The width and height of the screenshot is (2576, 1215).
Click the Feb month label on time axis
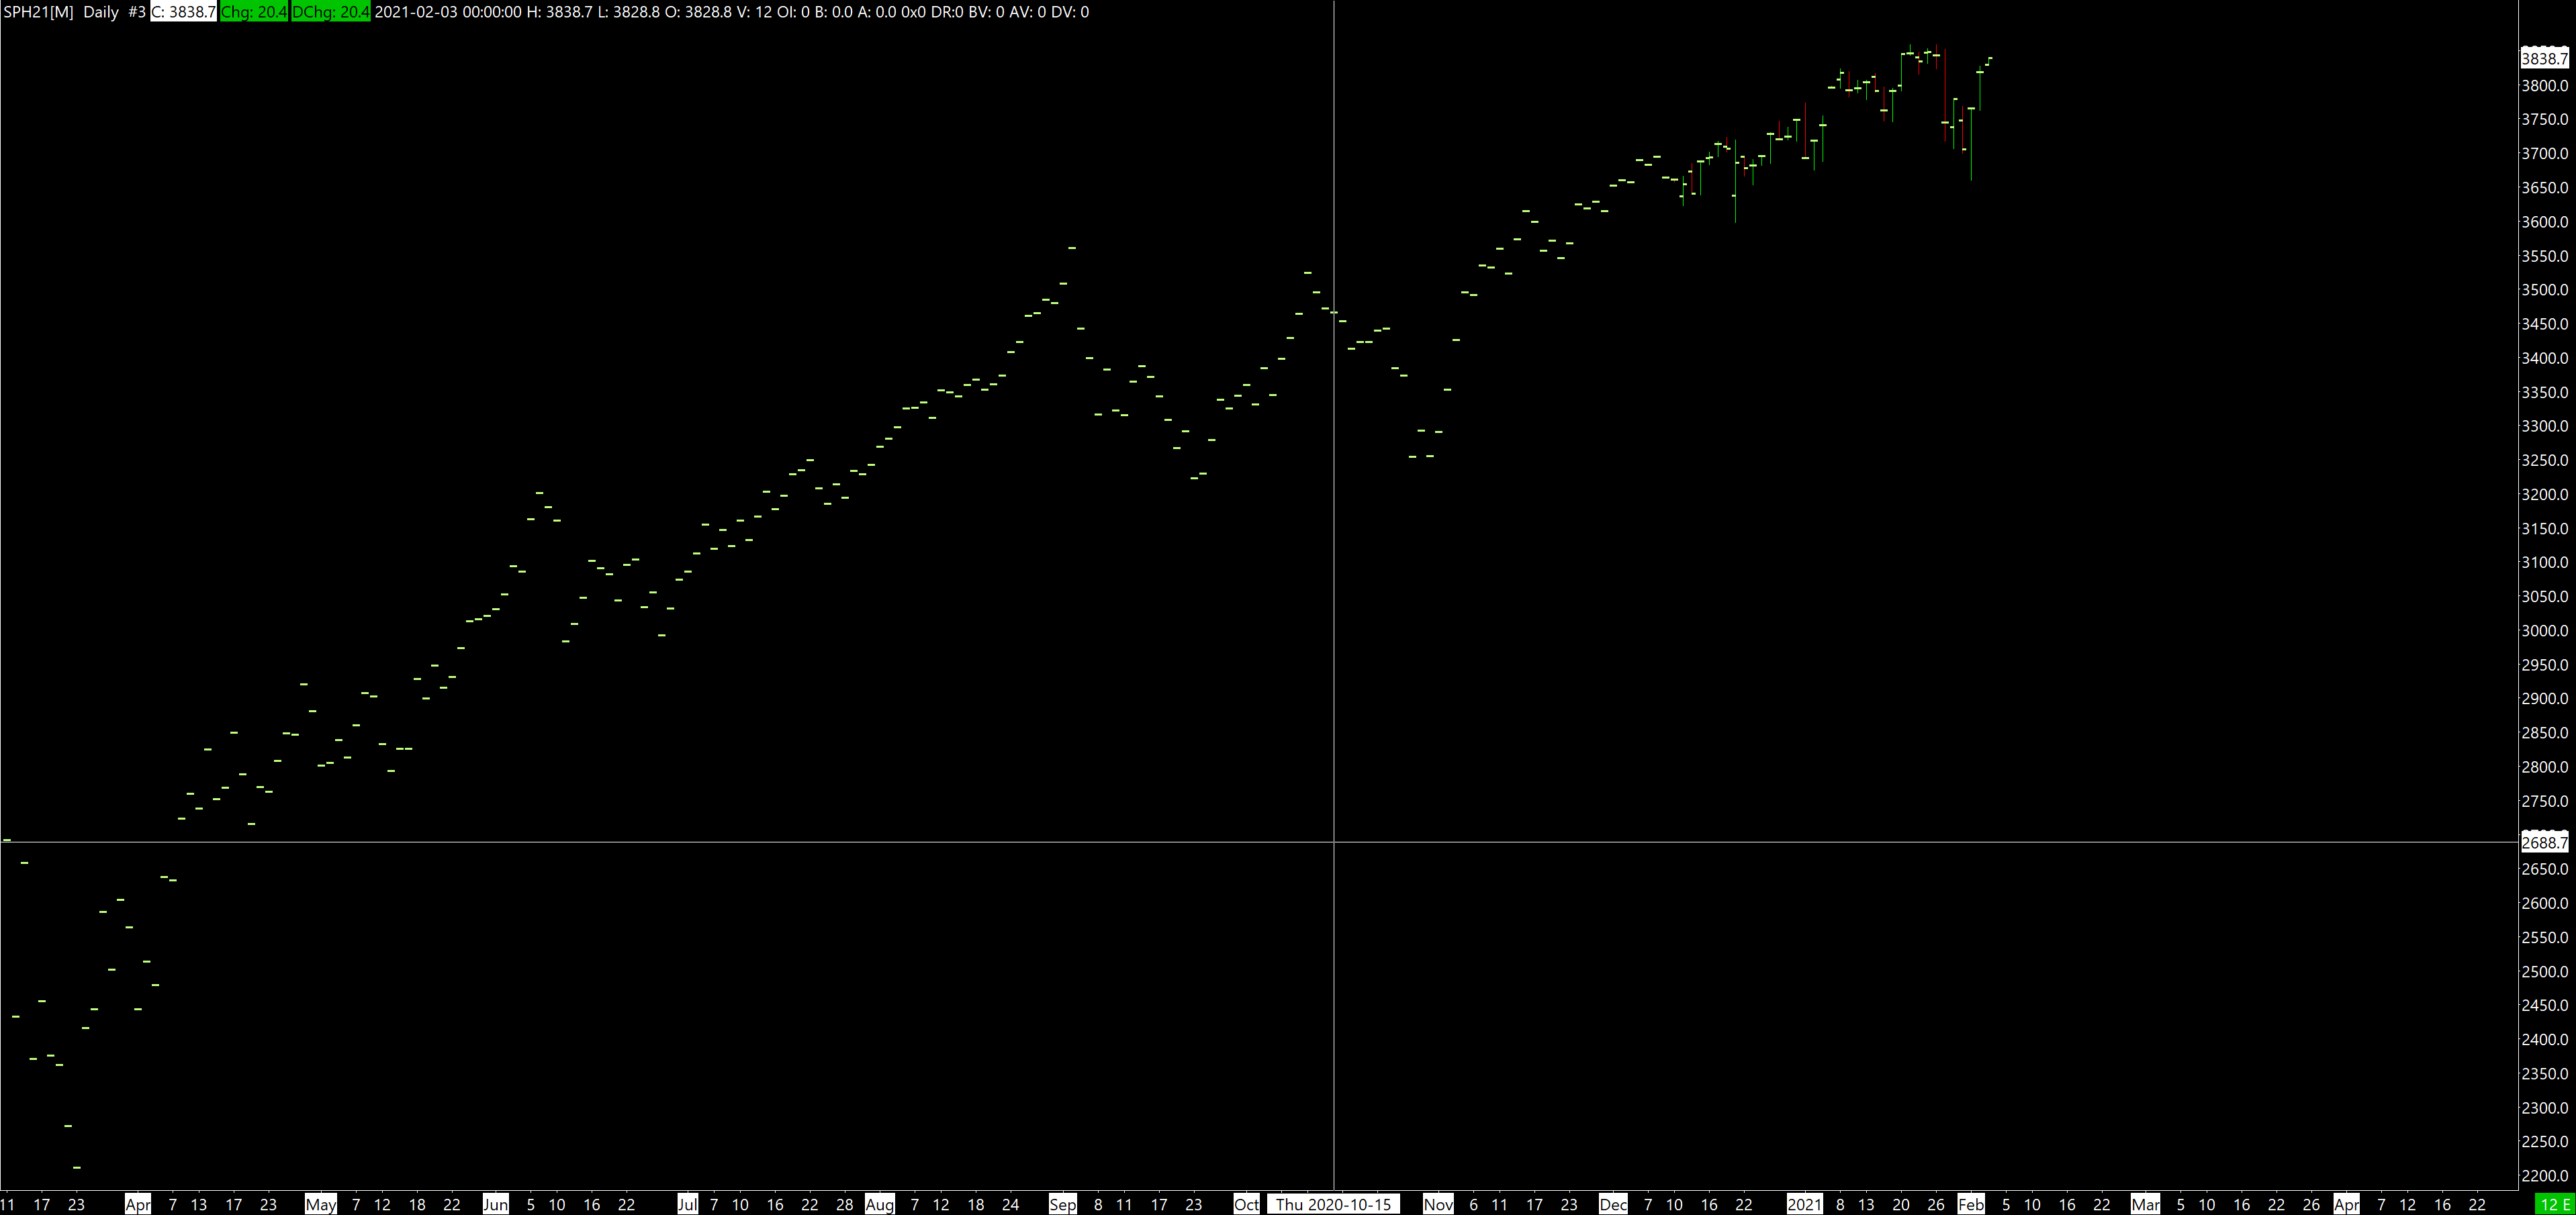[x=1970, y=1205]
